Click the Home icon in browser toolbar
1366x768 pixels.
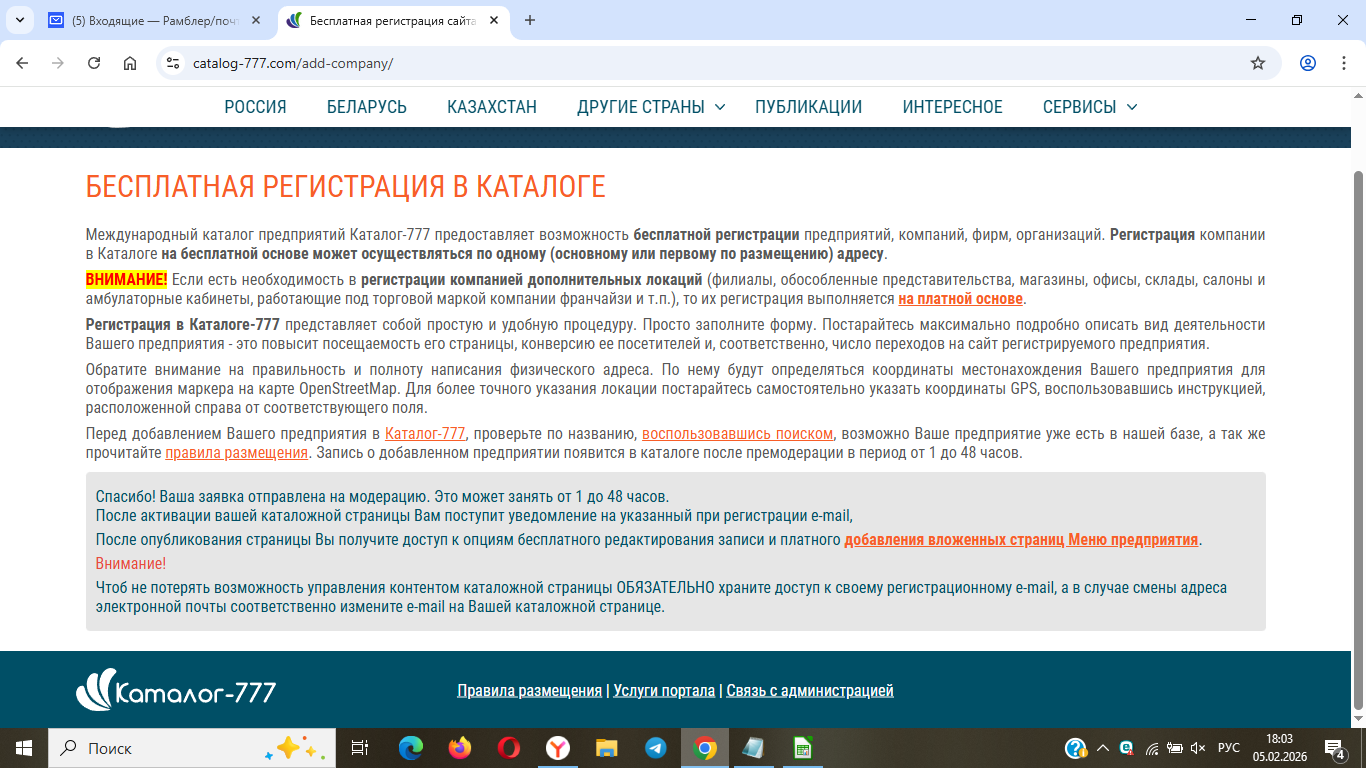(x=130, y=63)
